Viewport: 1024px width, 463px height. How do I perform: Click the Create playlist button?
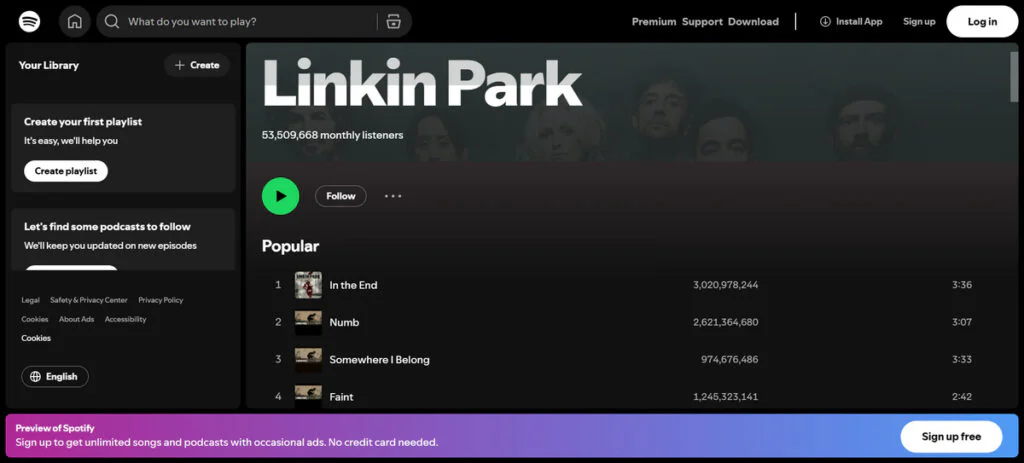coord(66,171)
